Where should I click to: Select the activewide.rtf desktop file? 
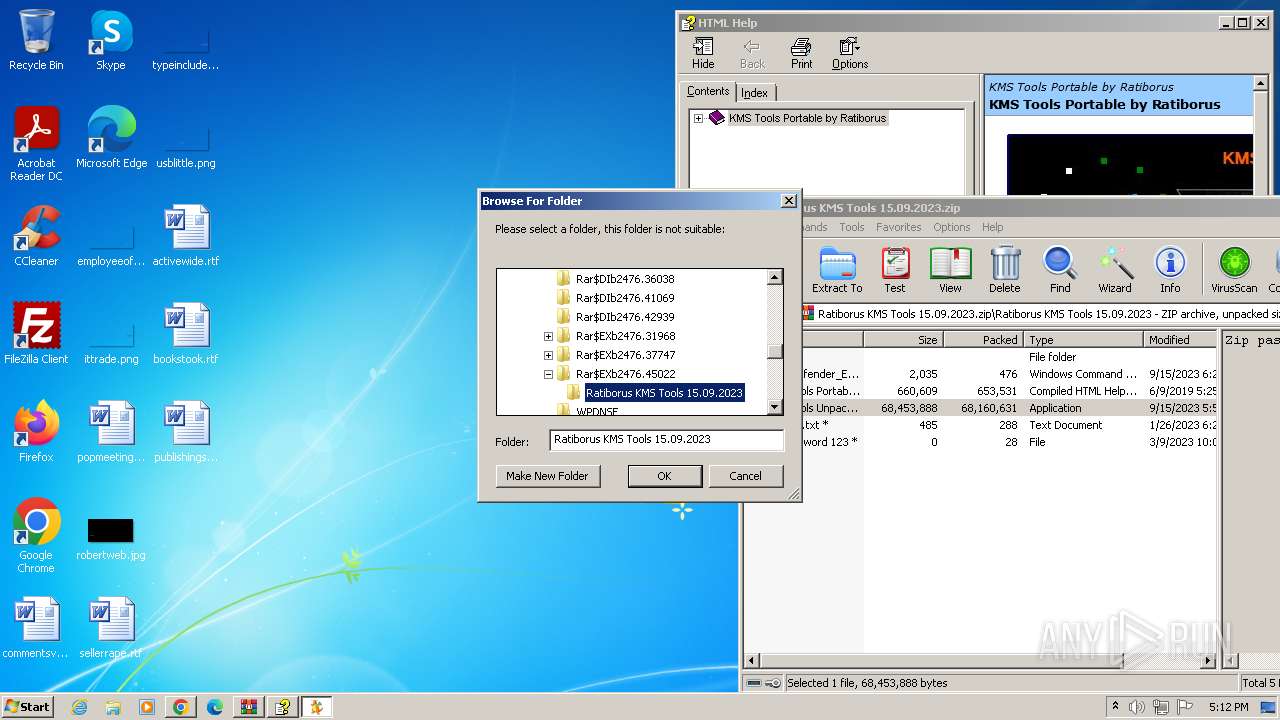tap(186, 236)
